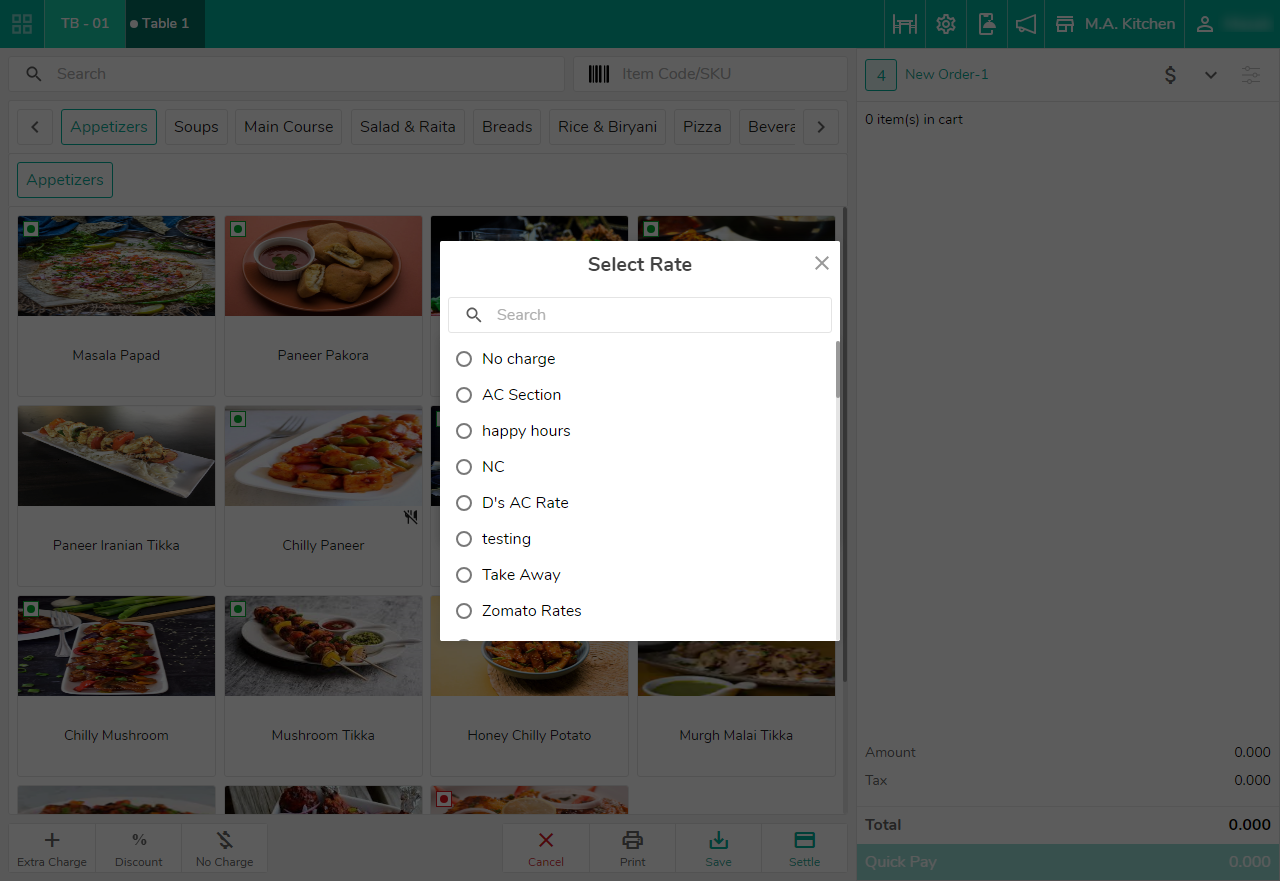Click the rate list scrollbar in dialog

838,369
